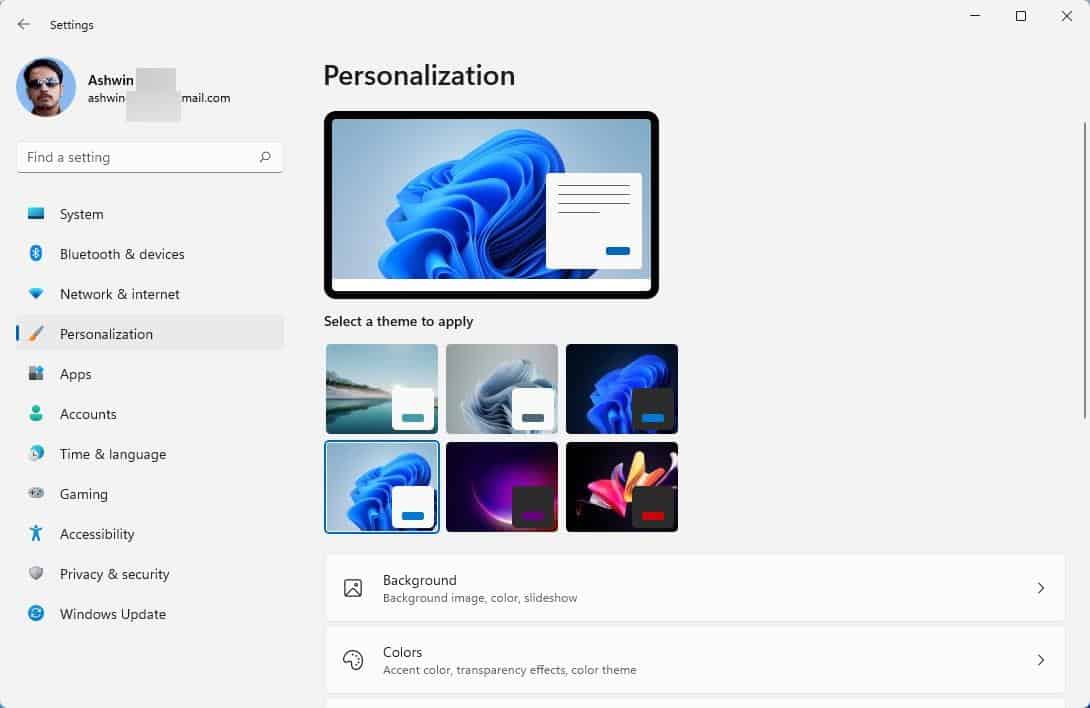Select Time & language settings
This screenshot has height=708, width=1090.
(x=112, y=453)
